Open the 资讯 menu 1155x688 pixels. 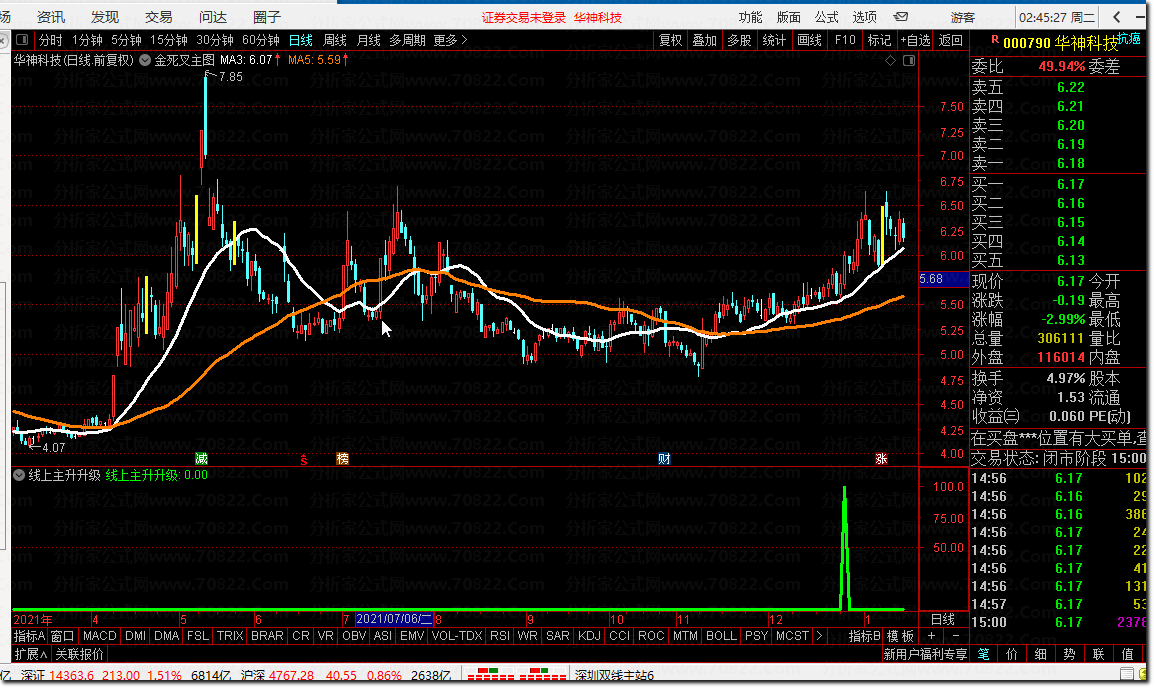[51, 16]
